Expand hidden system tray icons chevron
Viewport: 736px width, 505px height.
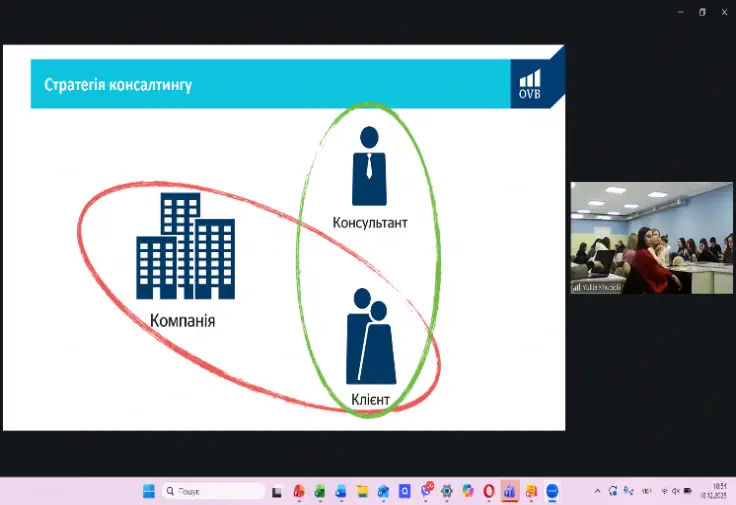598,491
